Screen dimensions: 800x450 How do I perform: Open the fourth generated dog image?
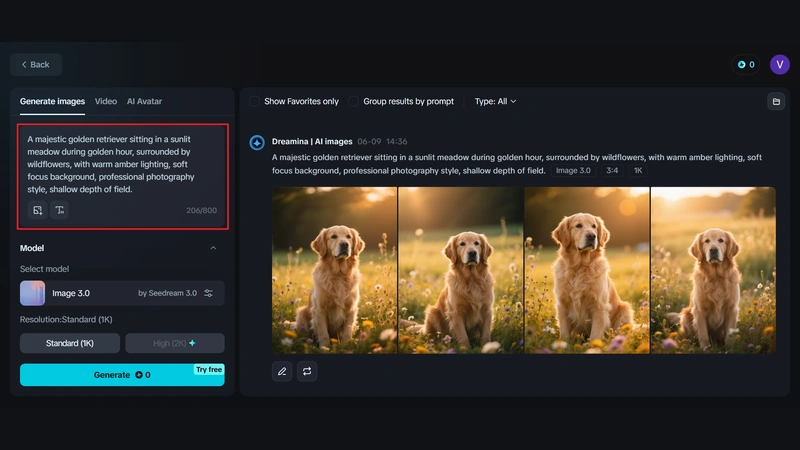713,270
